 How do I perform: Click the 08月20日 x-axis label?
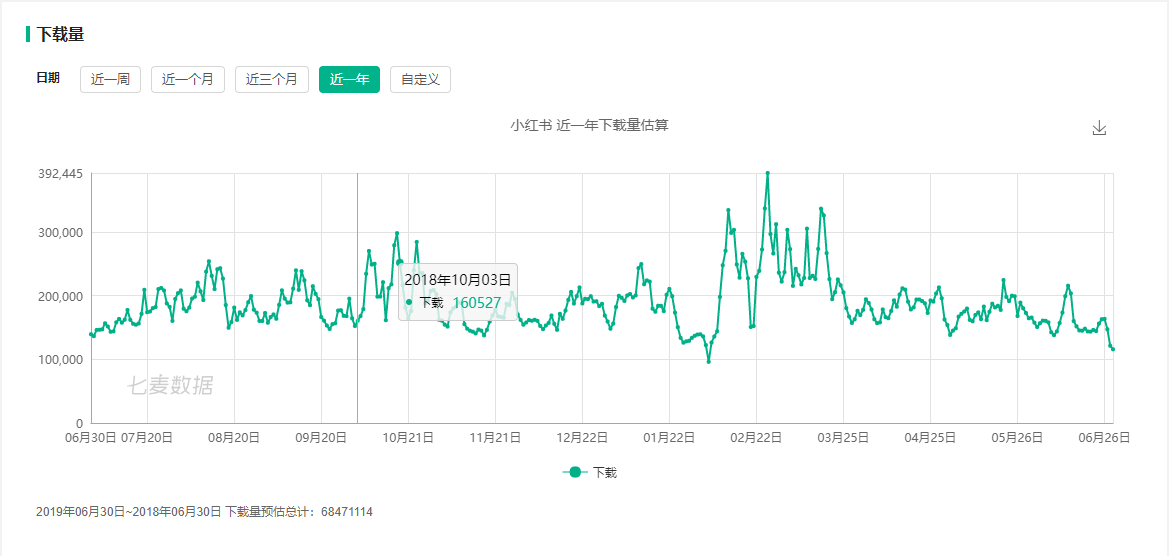(234, 438)
